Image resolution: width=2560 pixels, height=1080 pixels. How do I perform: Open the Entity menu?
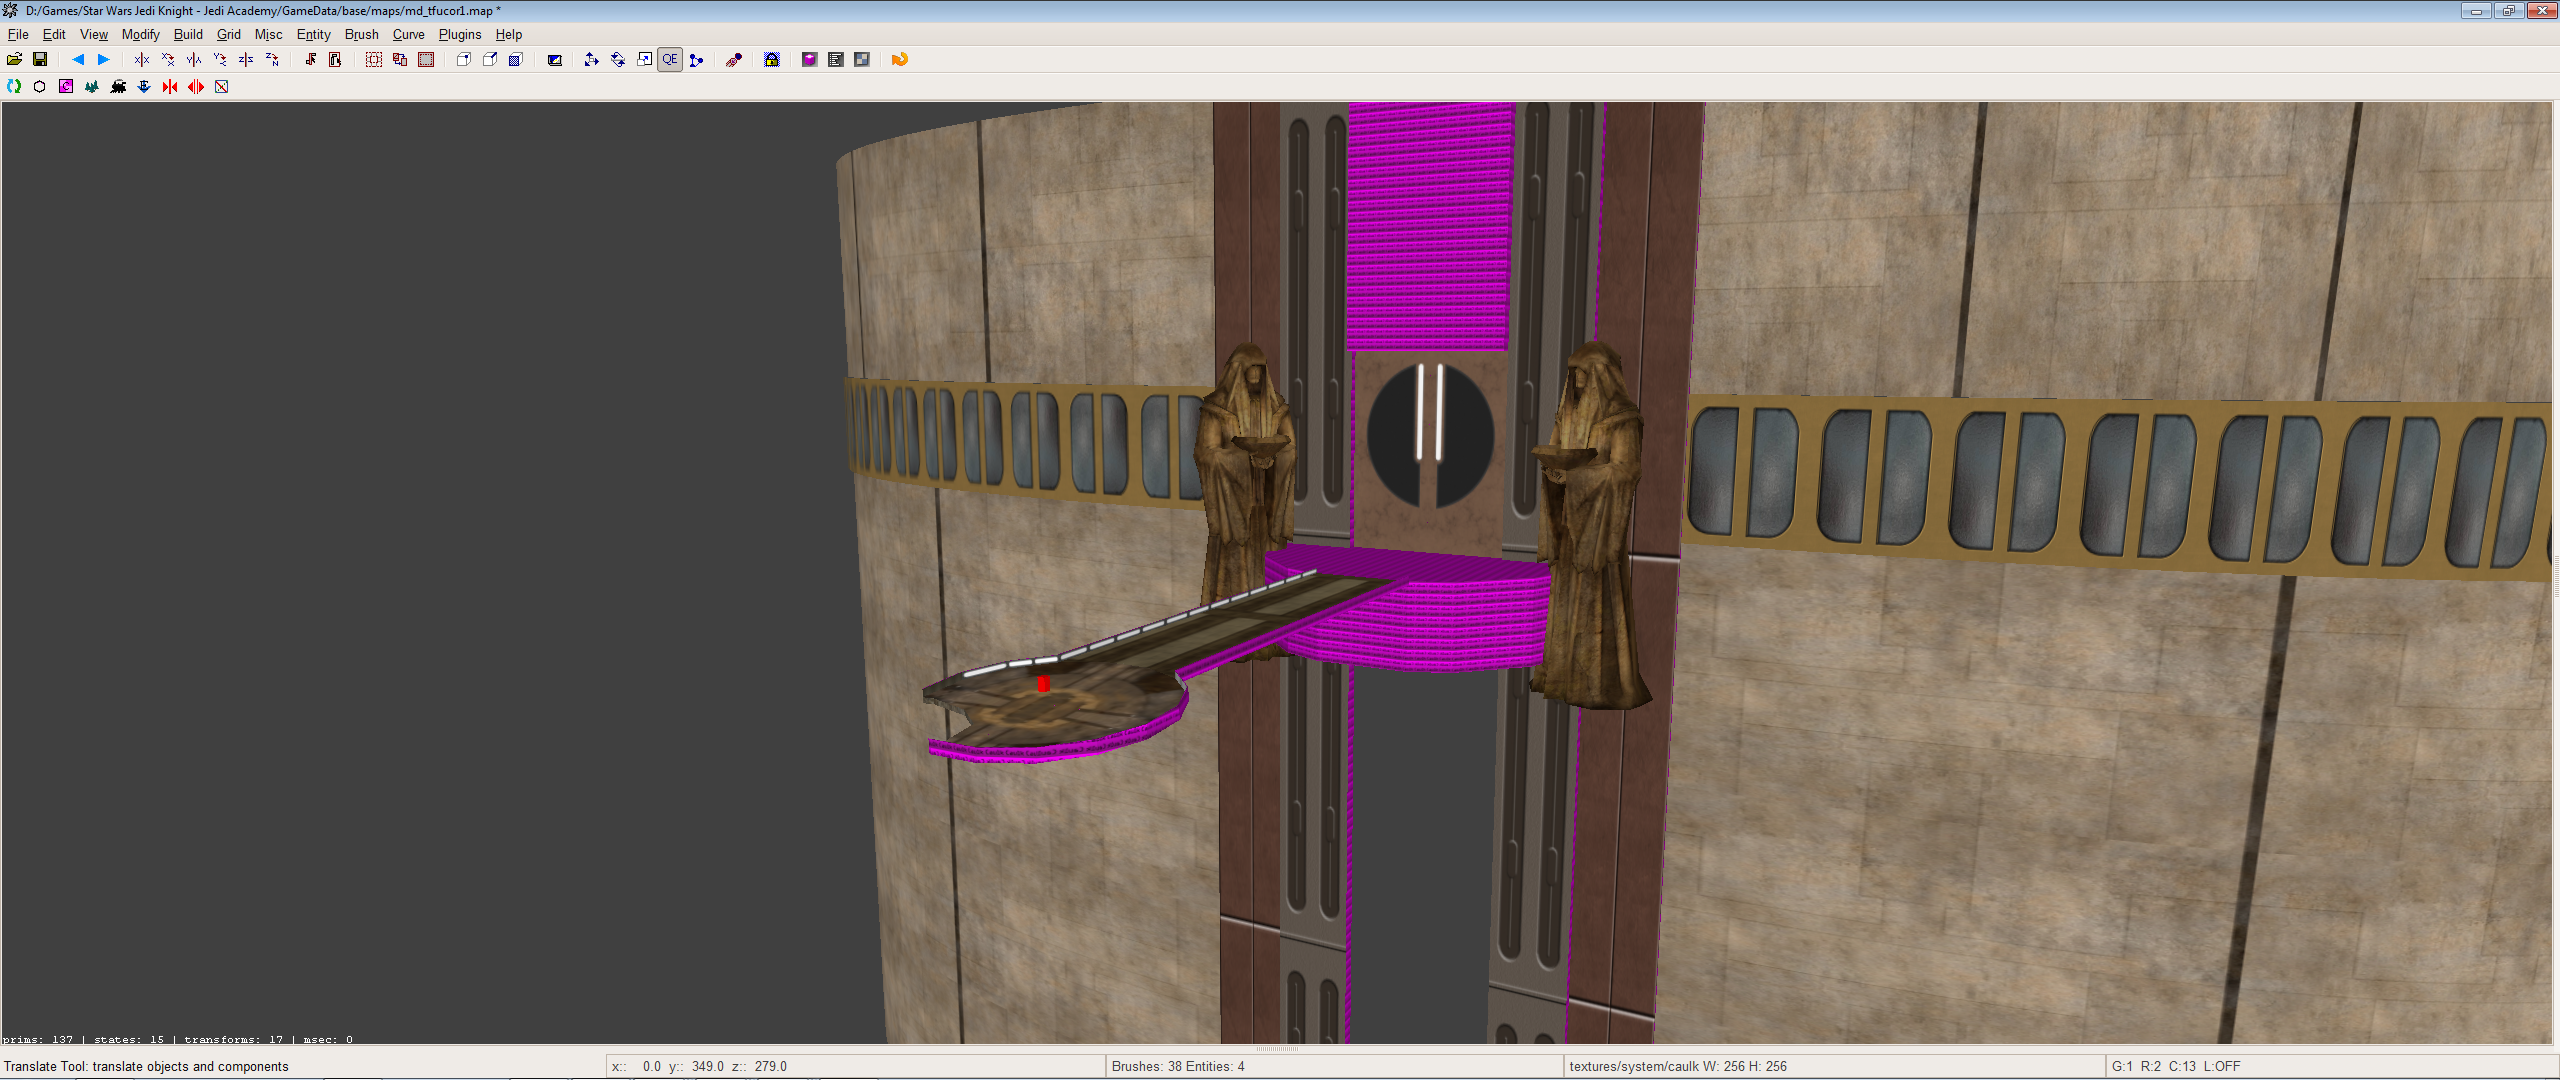click(x=313, y=34)
